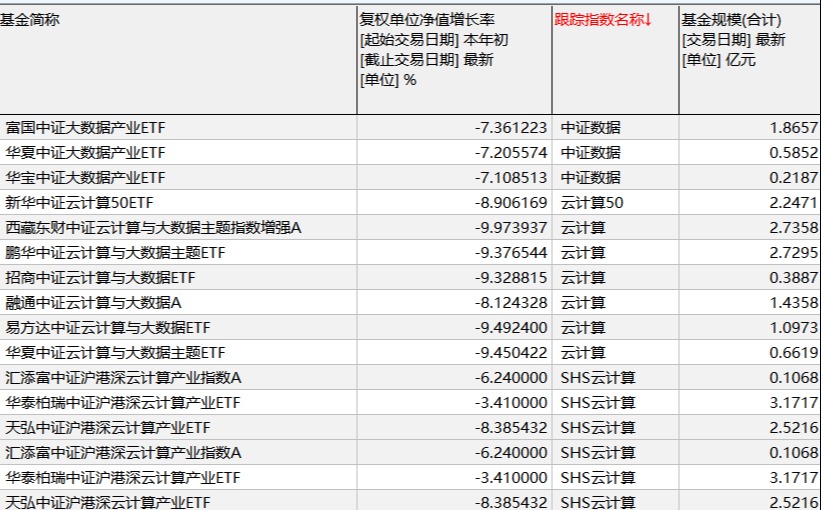The height and width of the screenshot is (510, 821).
Task: Select the 1.4358 size cell
Action: (793, 303)
